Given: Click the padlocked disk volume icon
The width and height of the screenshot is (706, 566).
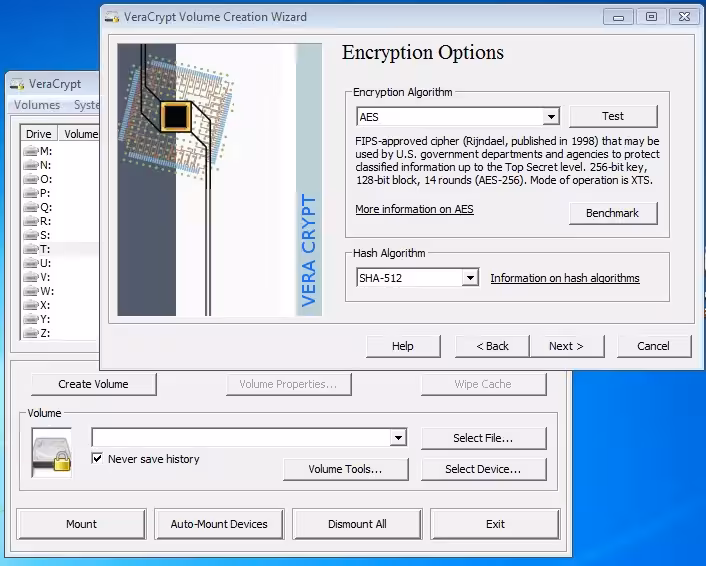Looking at the screenshot, I should (52, 453).
